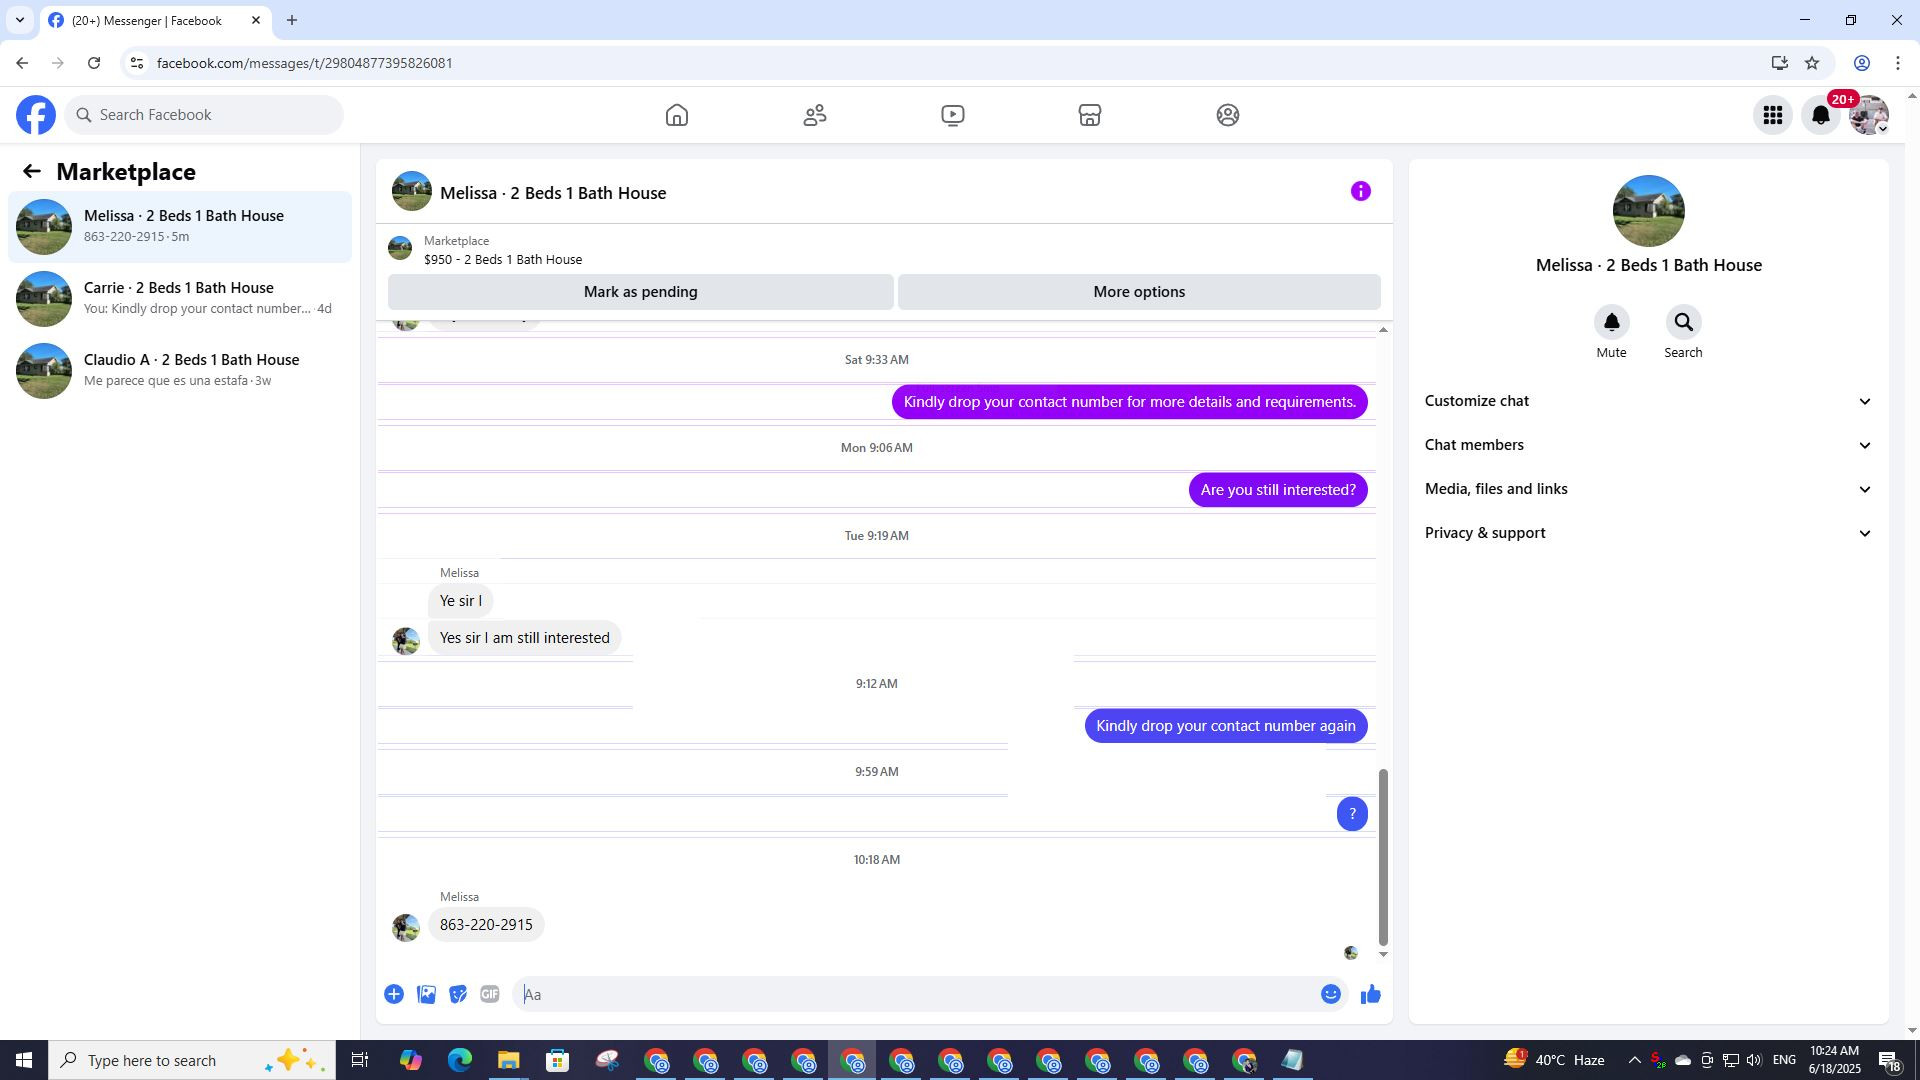Open the emoji picker in message box
Image resolution: width=1920 pixels, height=1080 pixels.
pos(1330,994)
